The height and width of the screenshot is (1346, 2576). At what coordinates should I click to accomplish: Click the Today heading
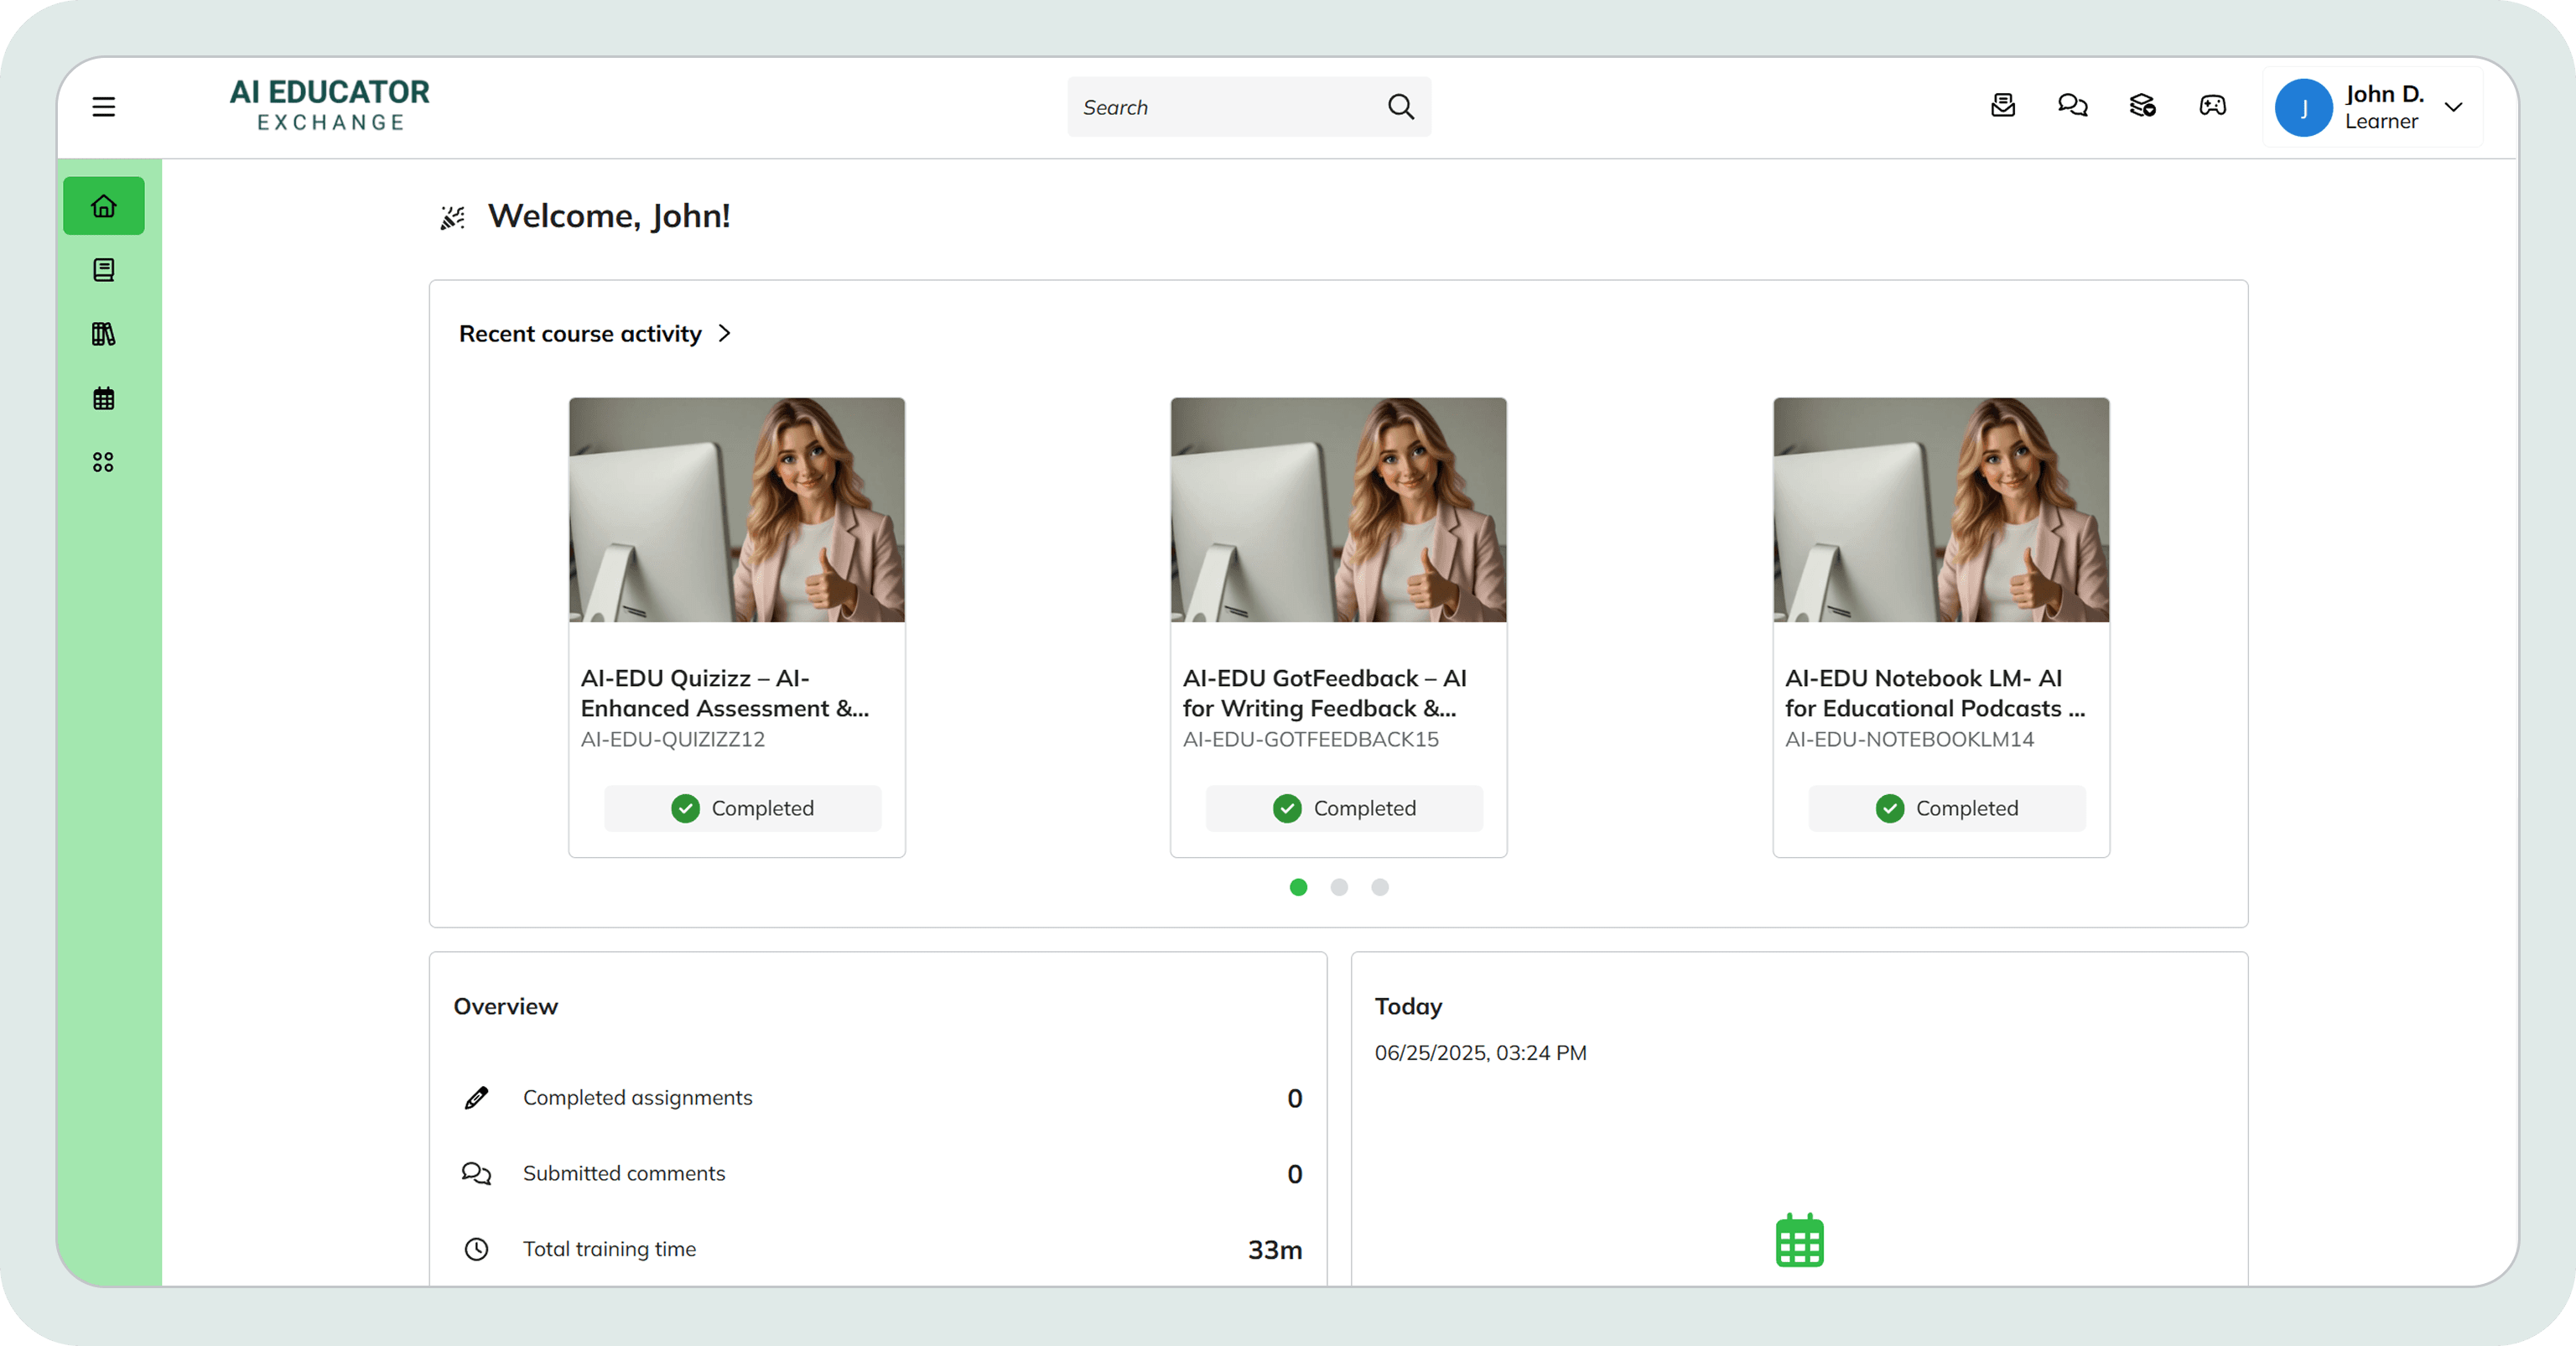(x=1408, y=1007)
